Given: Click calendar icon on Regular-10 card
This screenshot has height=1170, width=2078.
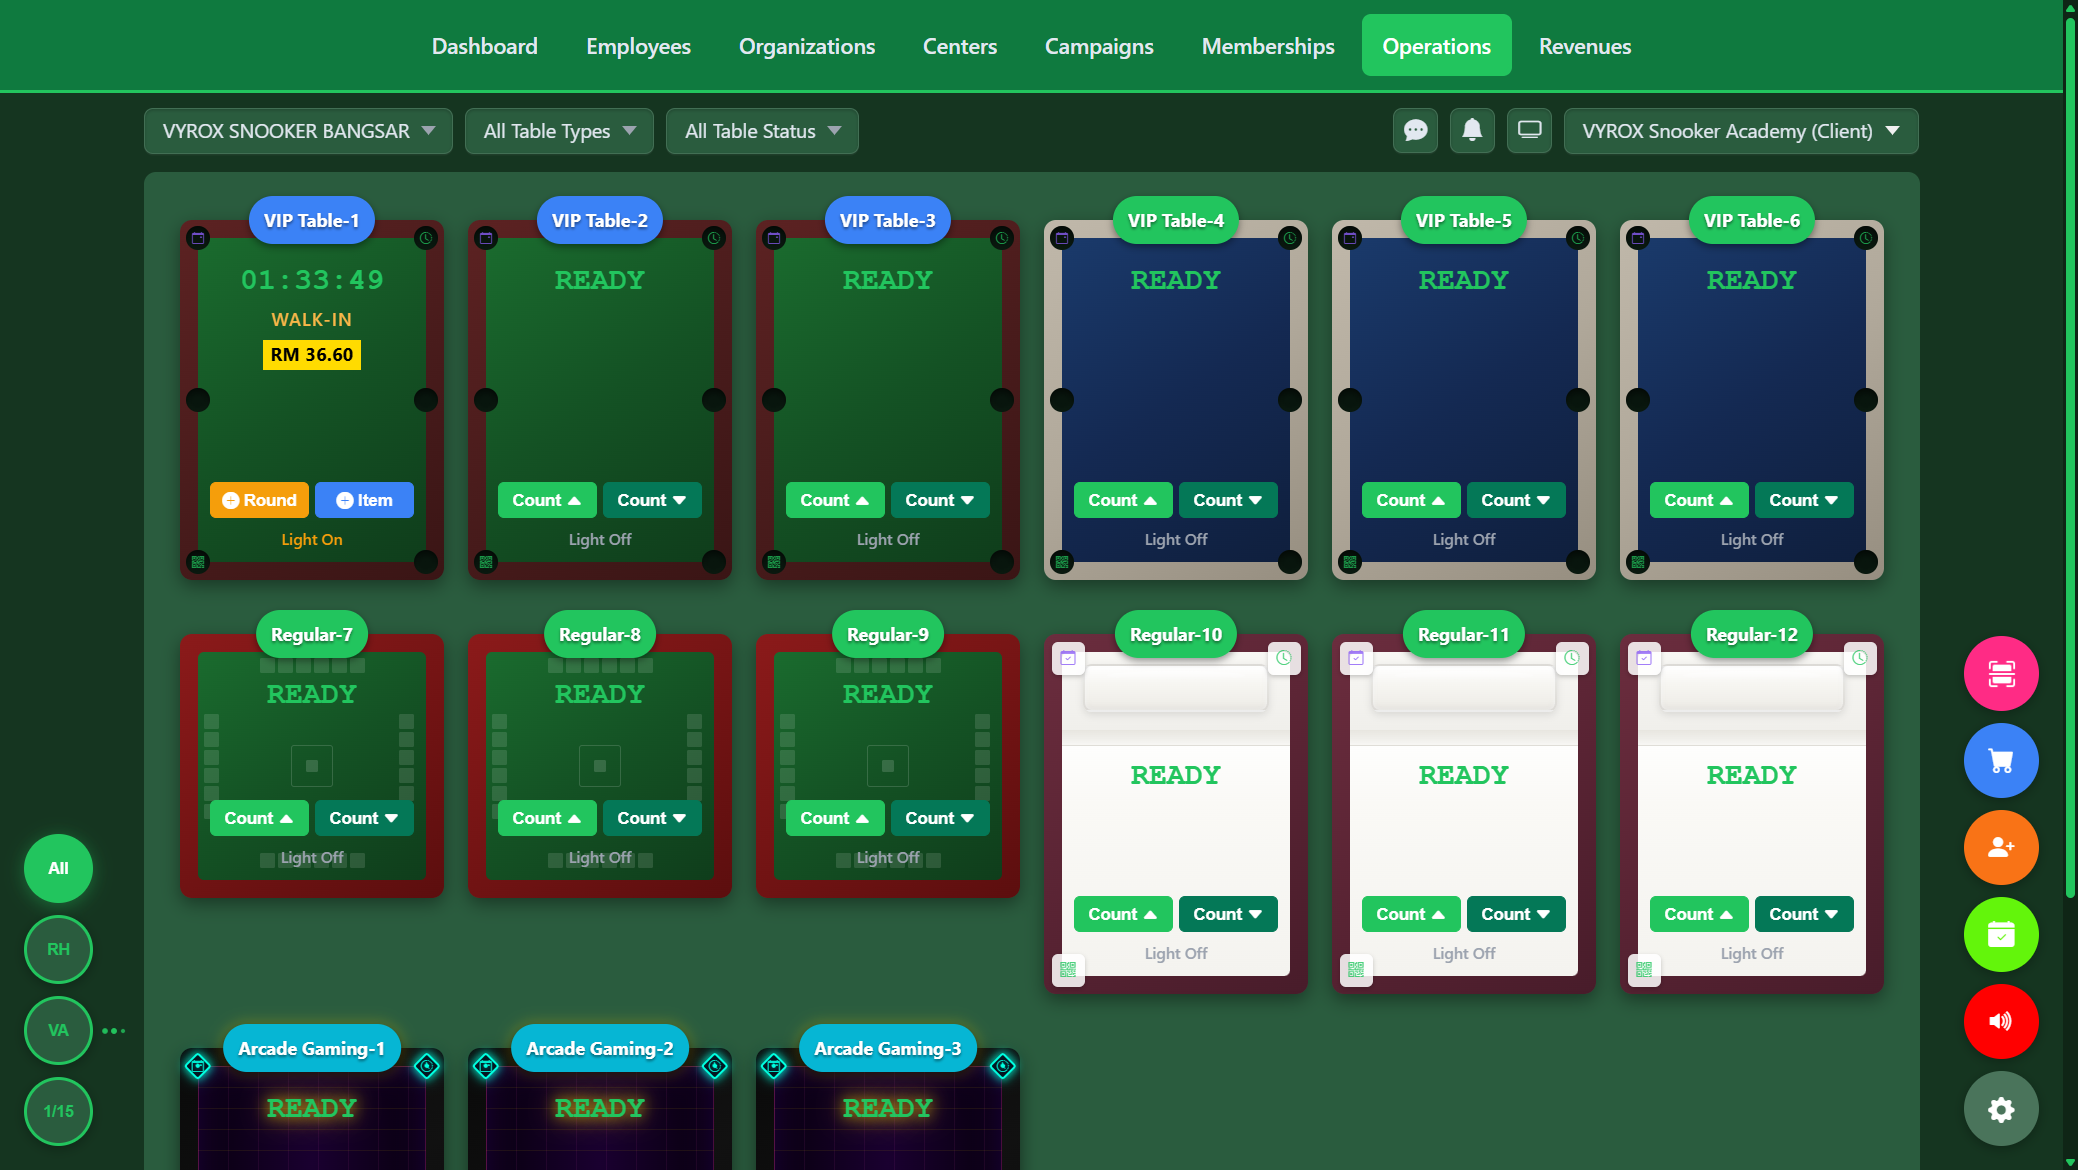Looking at the screenshot, I should click(1068, 658).
